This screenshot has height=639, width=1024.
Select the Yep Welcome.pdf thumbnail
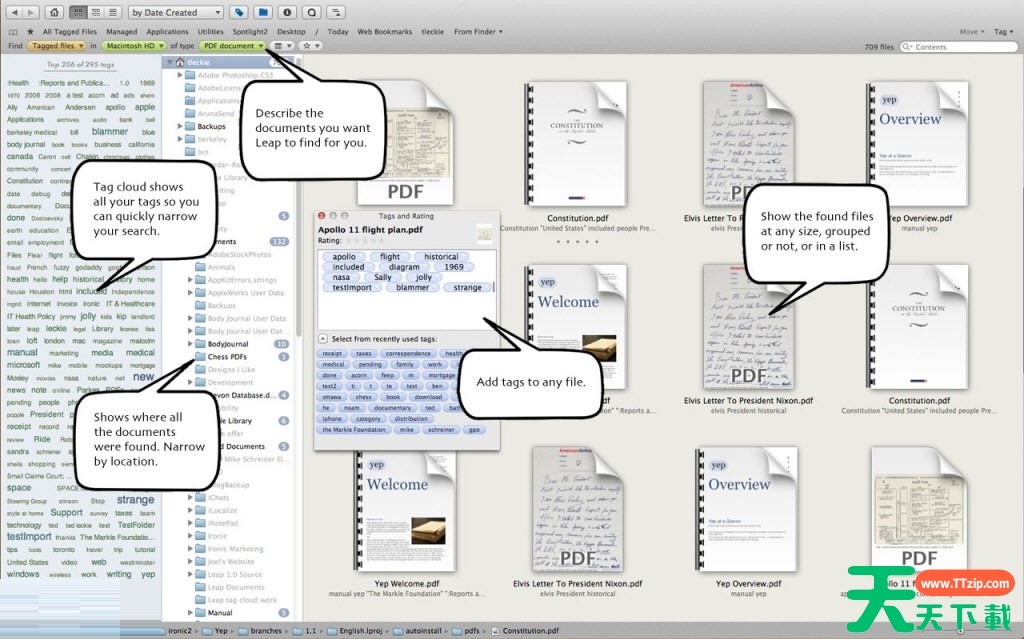[406, 510]
